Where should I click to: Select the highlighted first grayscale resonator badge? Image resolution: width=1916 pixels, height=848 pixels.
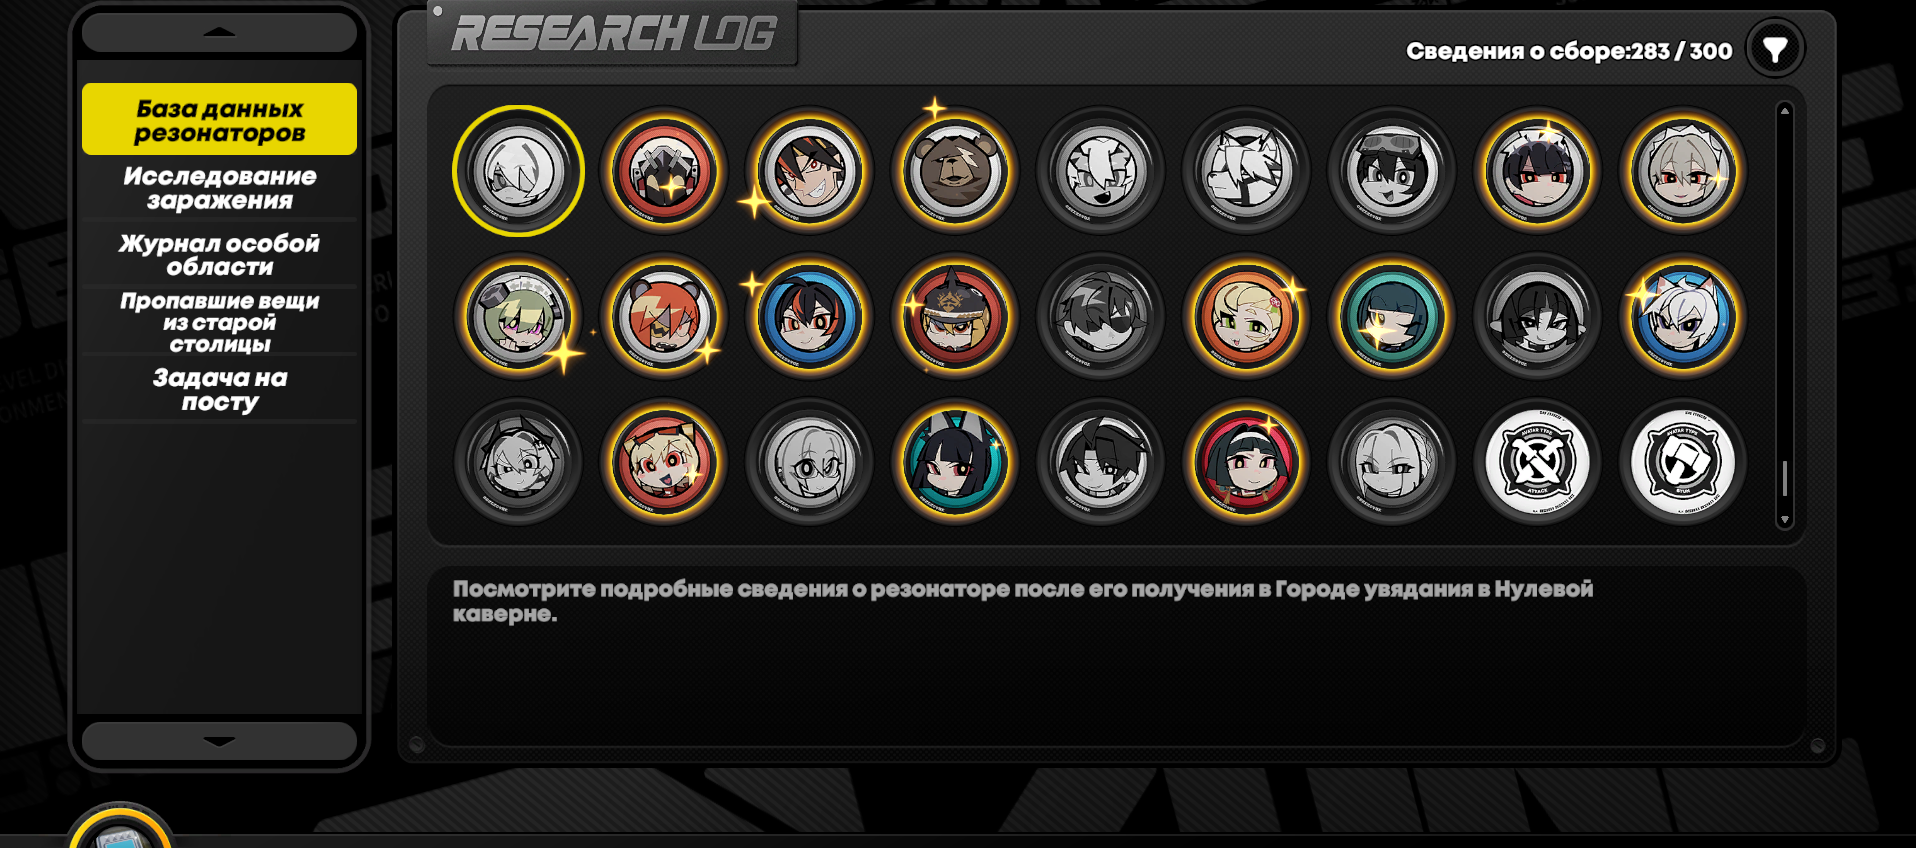(518, 171)
